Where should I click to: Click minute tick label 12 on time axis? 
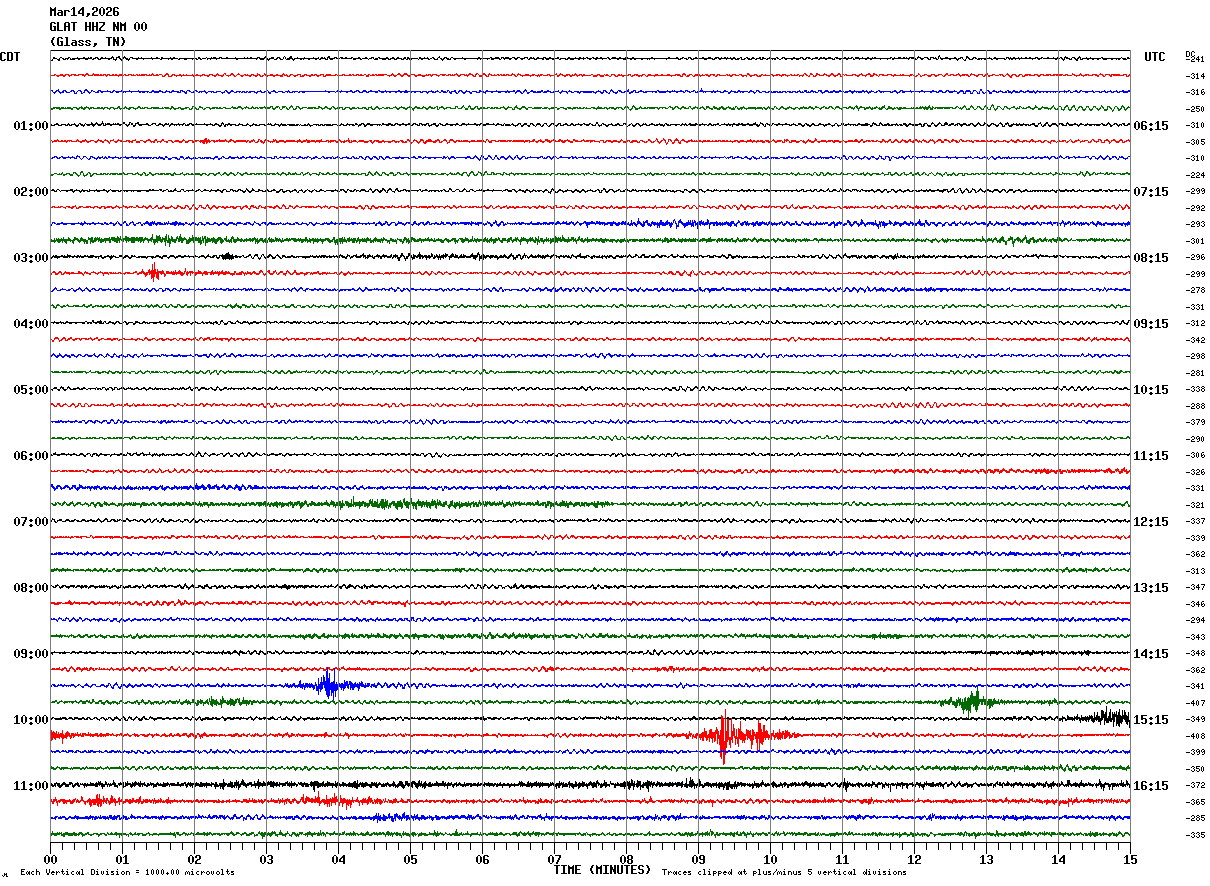pos(914,859)
